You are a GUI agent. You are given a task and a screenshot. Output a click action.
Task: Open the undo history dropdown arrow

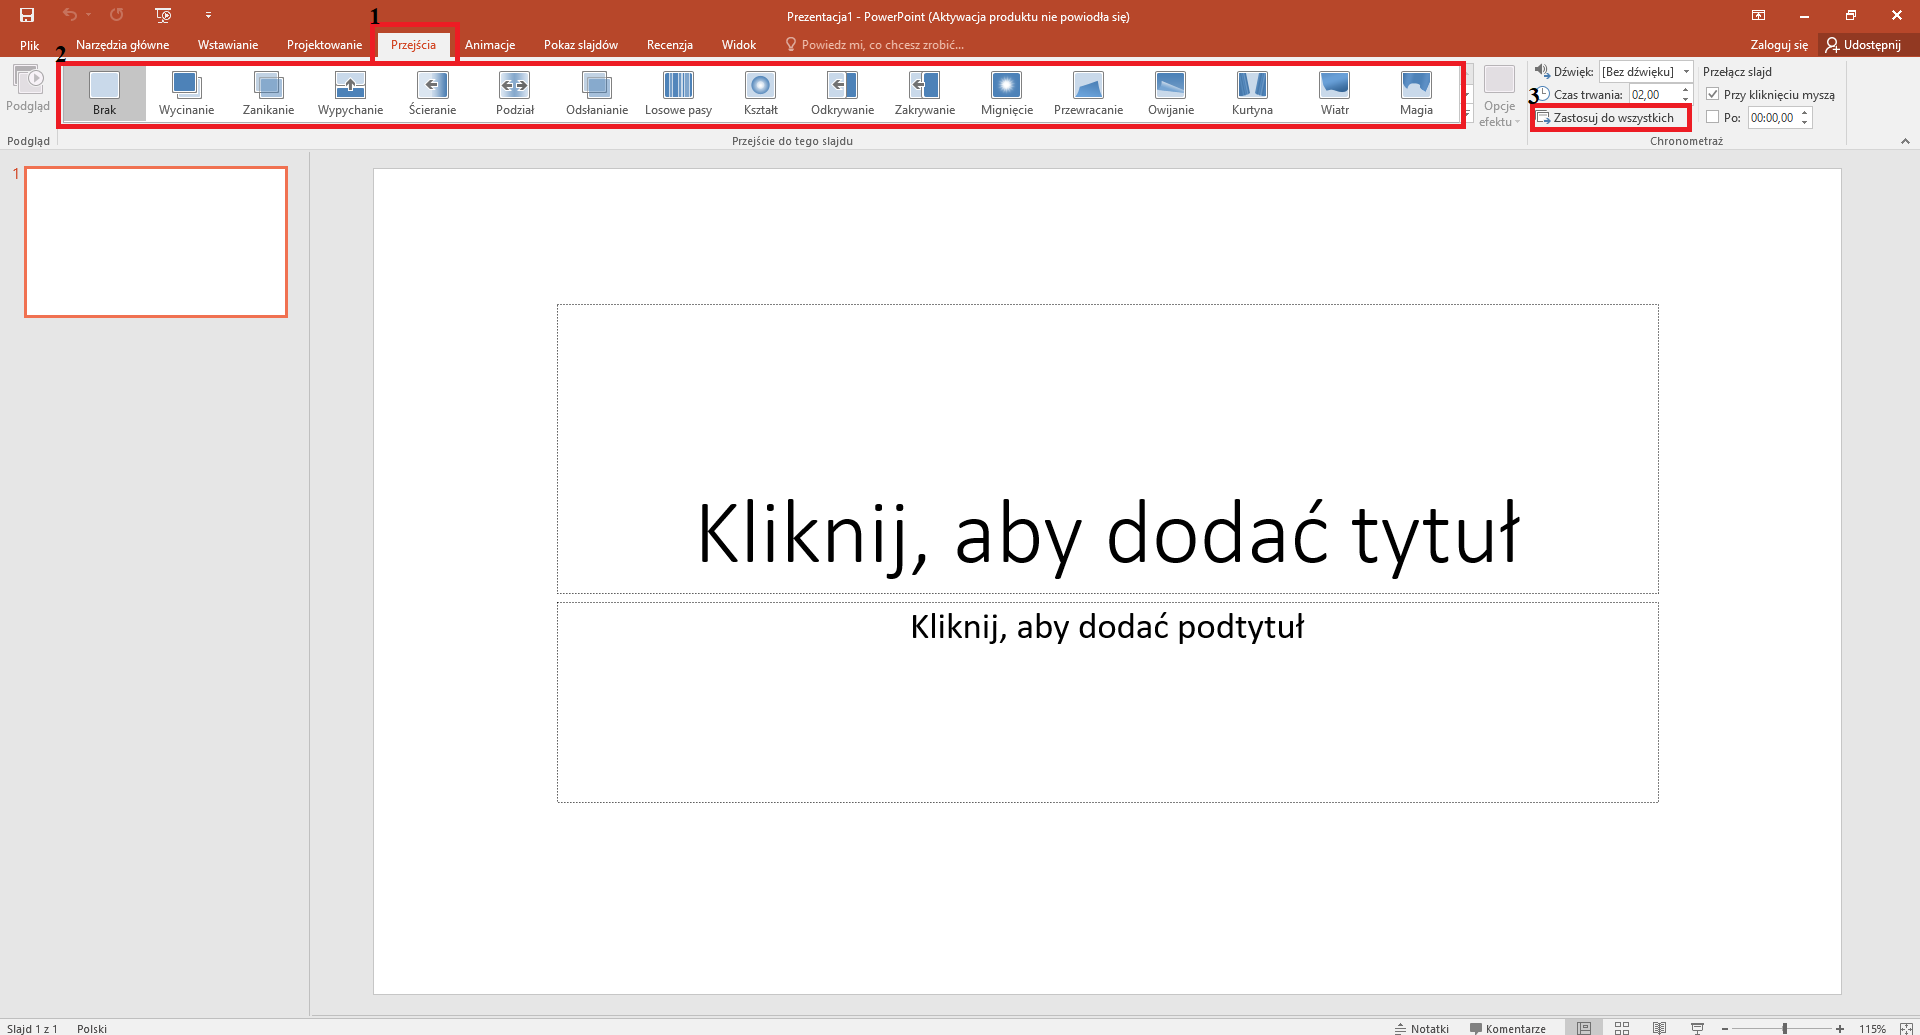89,15
